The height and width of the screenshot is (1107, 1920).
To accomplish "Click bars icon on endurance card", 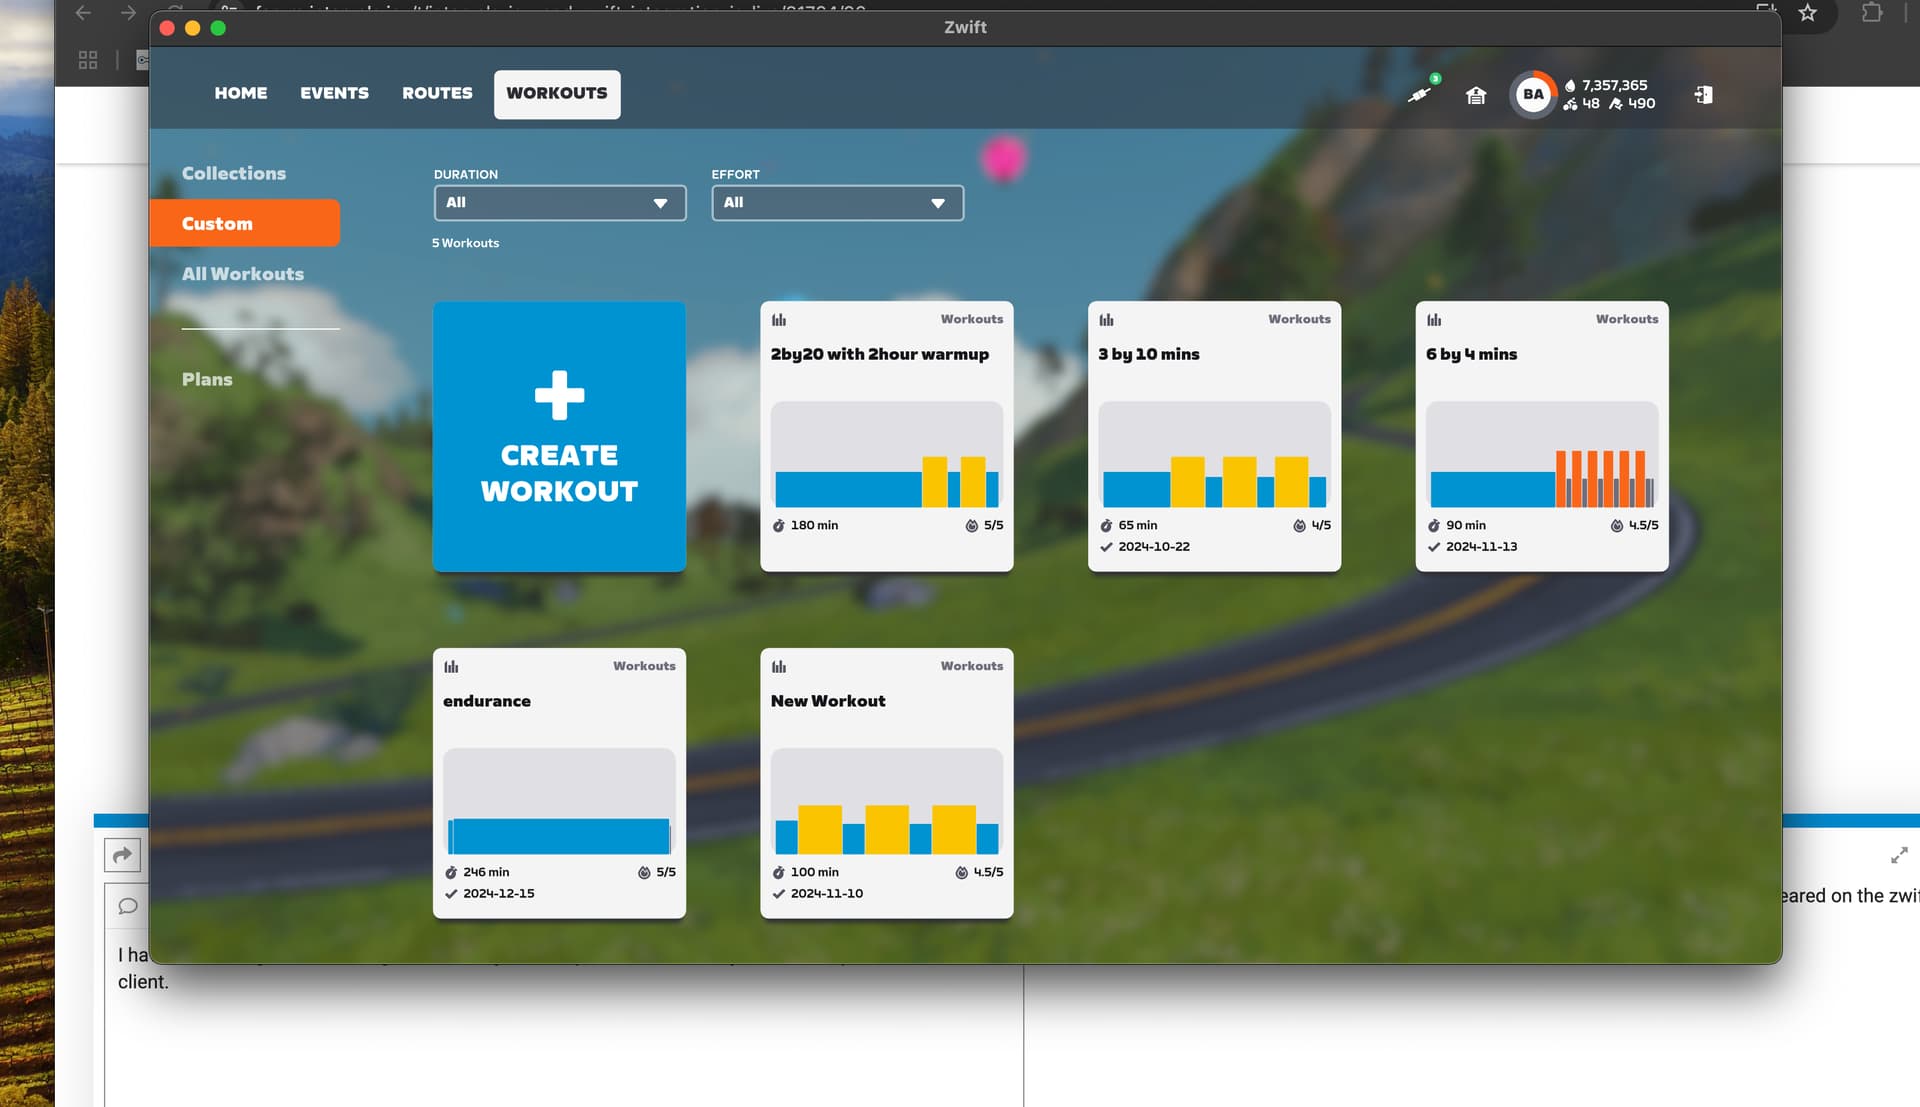I will coord(451,667).
